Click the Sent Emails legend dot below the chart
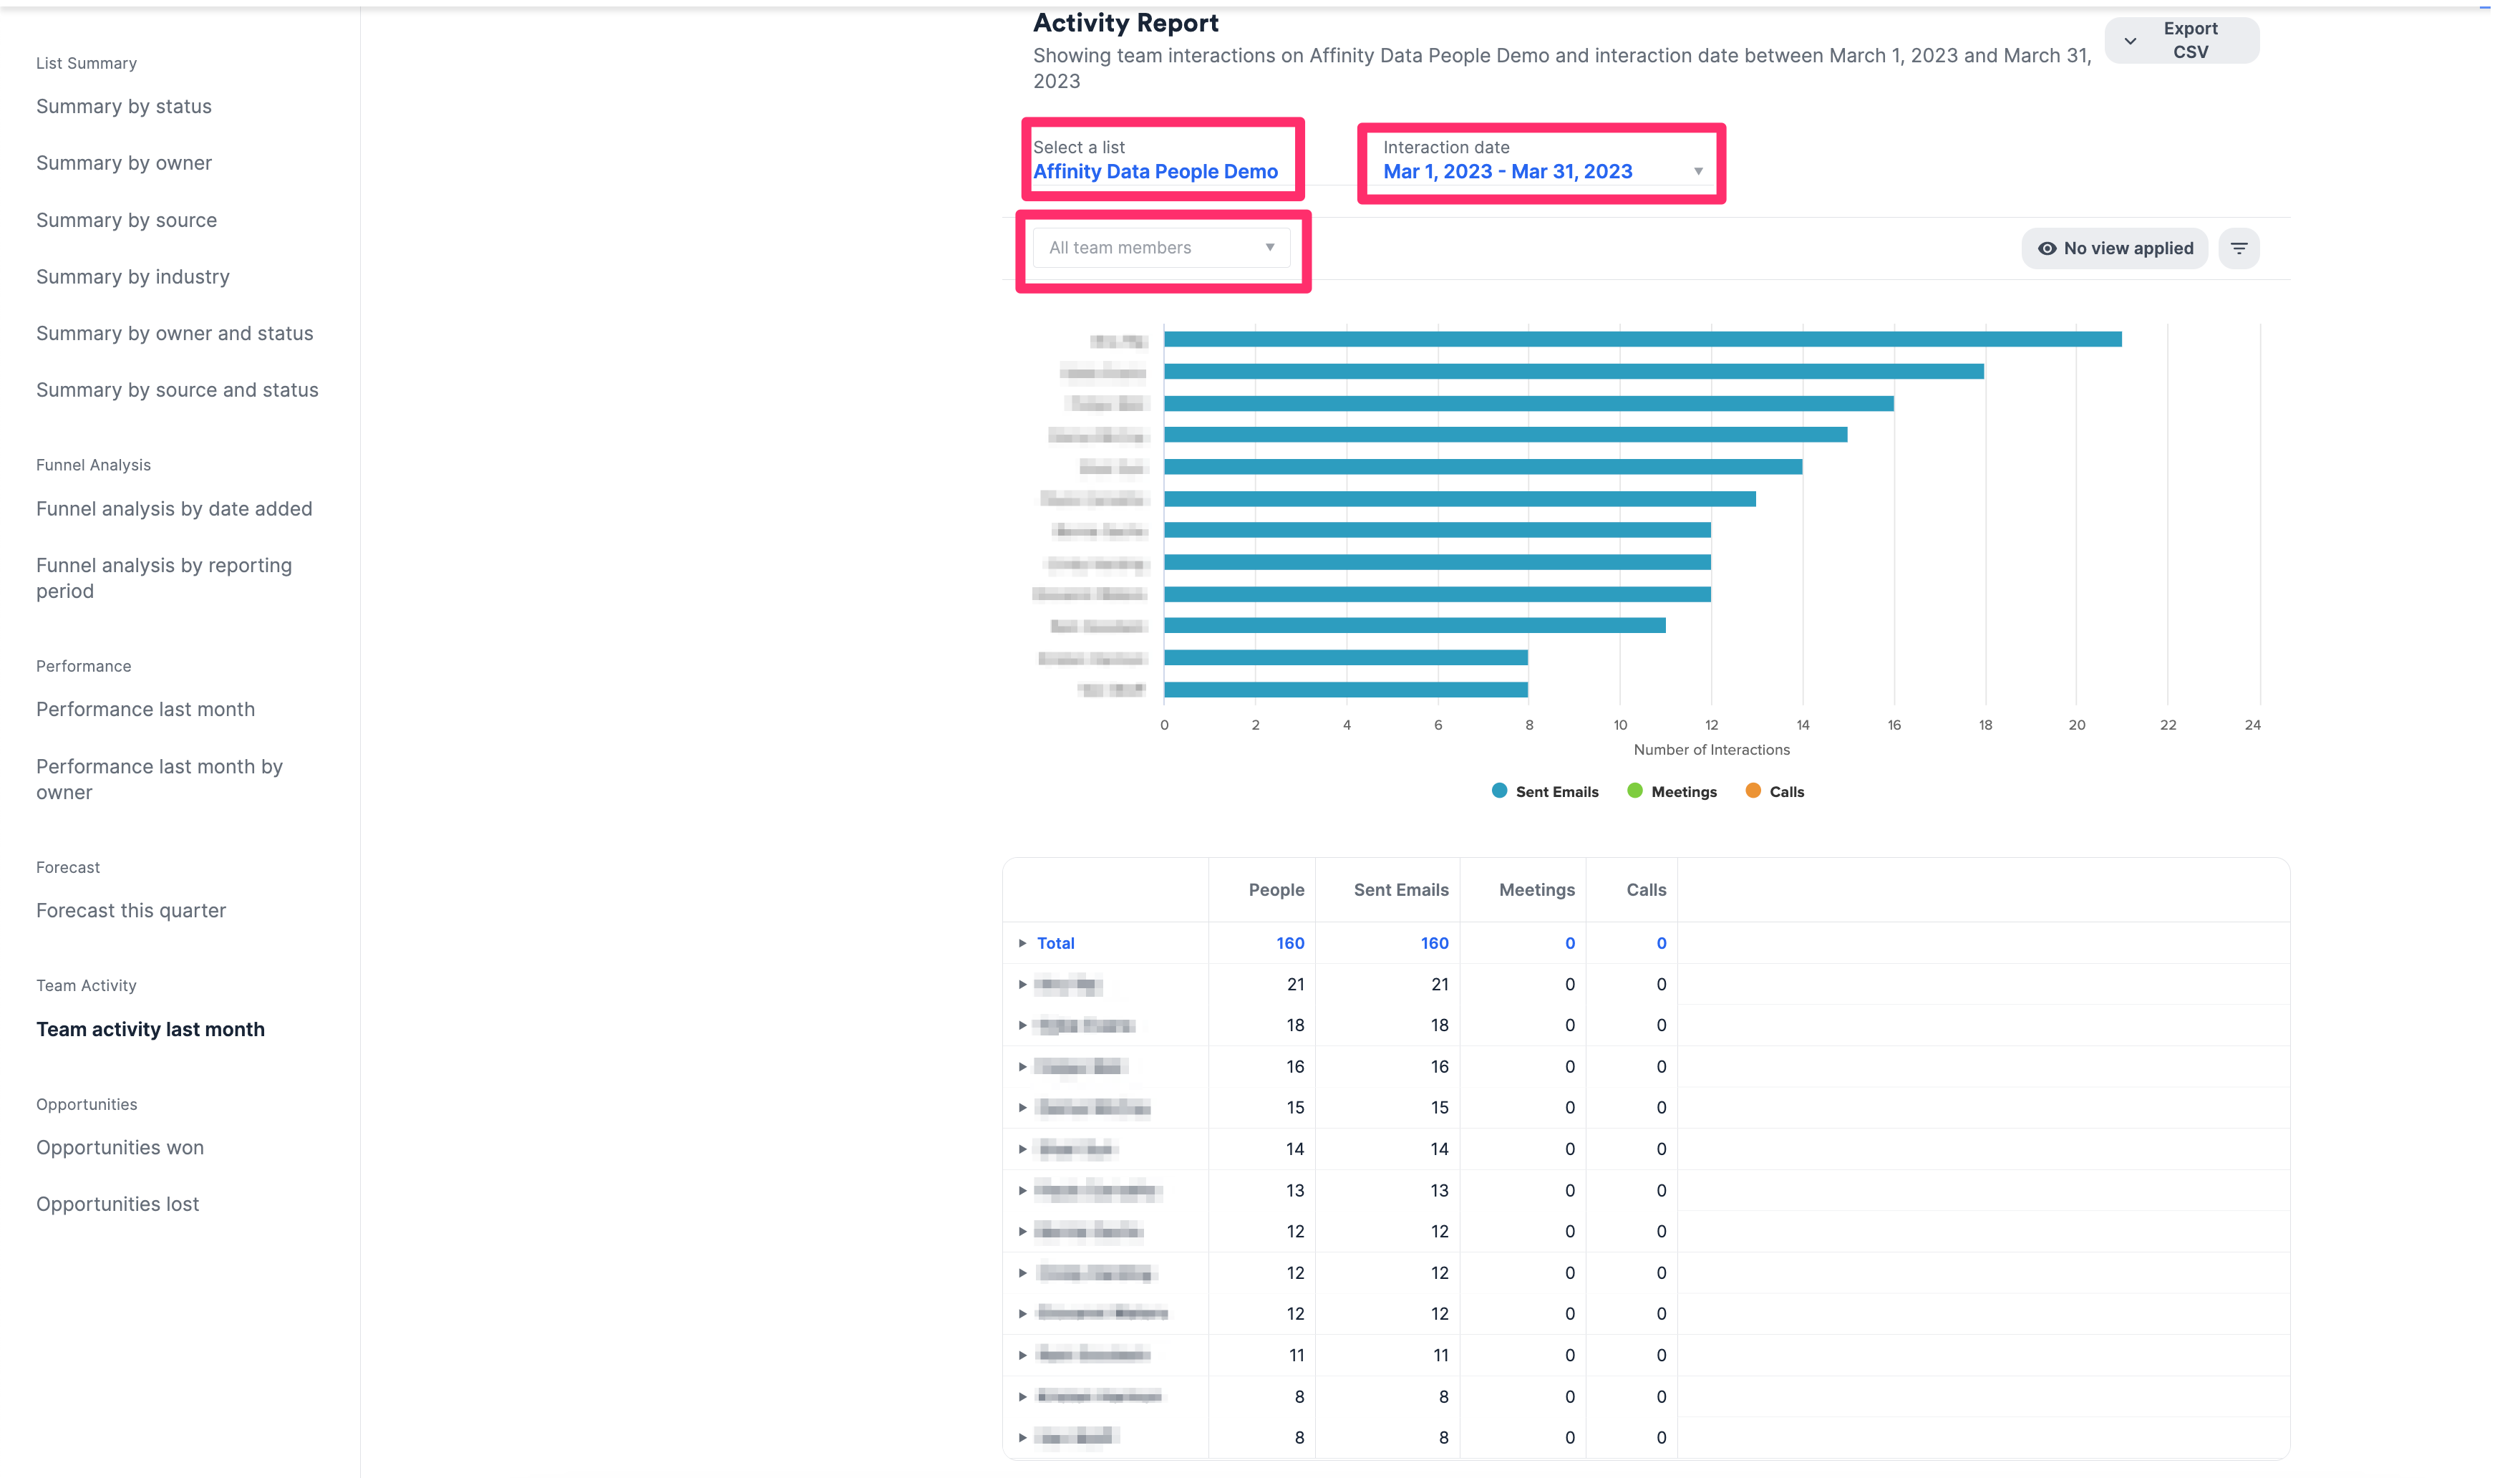 click(x=1499, y=790)
